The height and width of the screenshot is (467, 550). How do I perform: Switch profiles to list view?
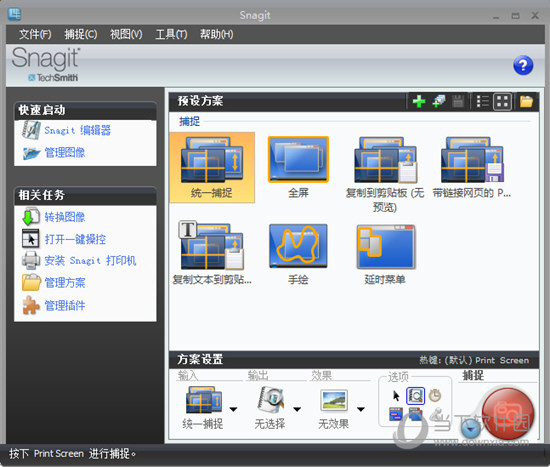click(483, 102)
